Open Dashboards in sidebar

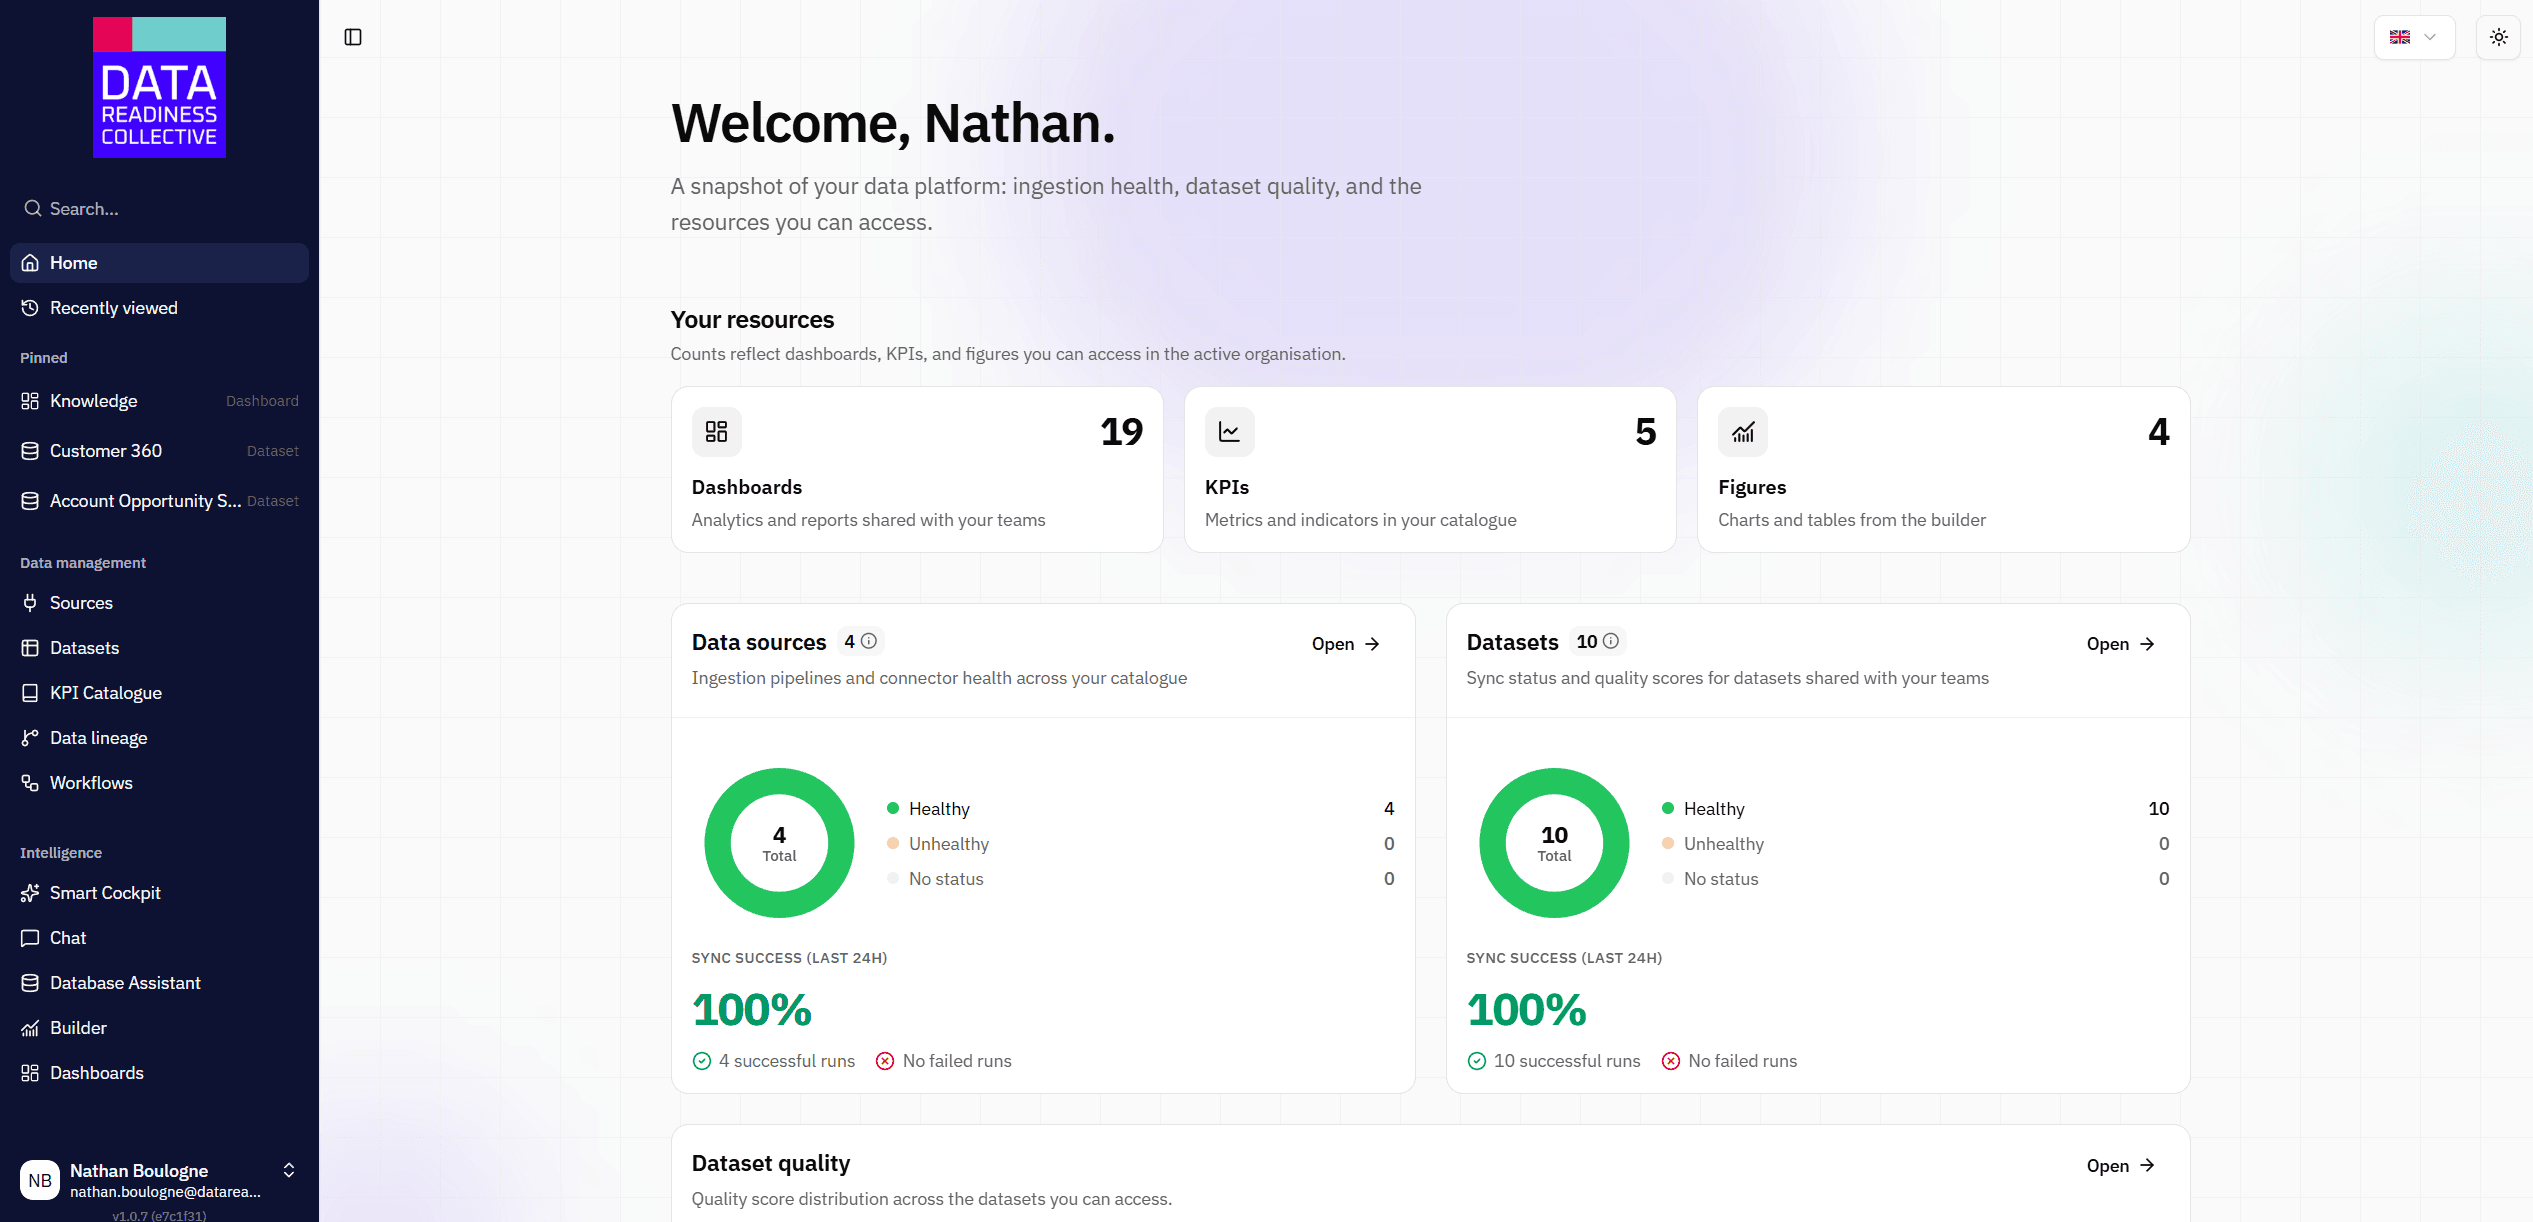click(x=159, y=1073)
